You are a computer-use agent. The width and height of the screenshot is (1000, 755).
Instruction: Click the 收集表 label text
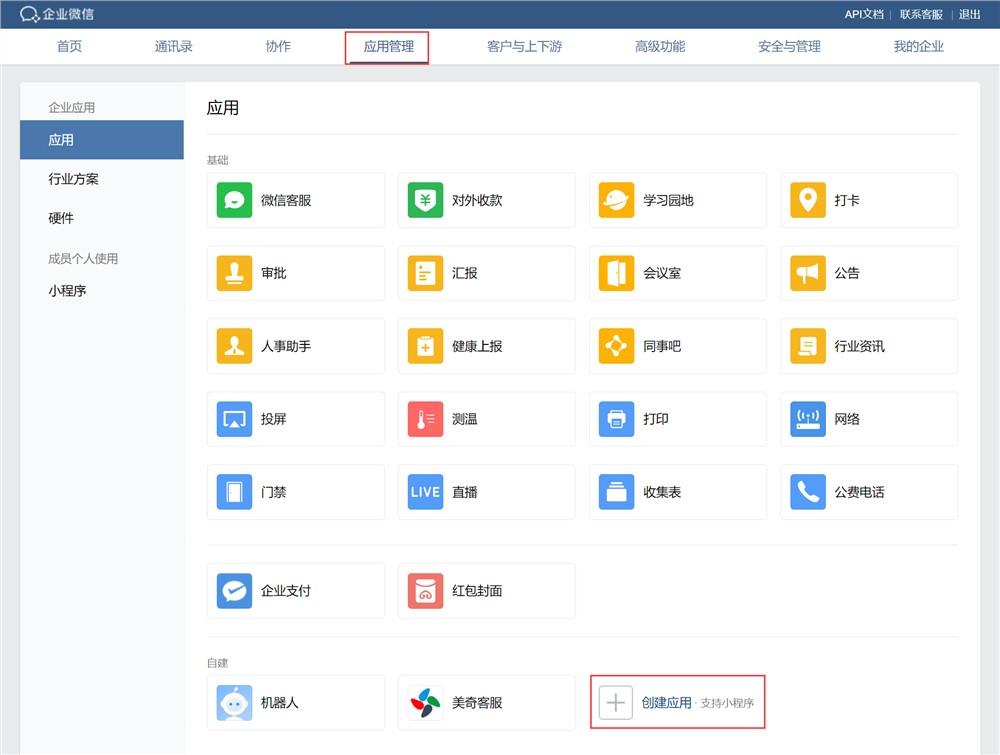662,492
